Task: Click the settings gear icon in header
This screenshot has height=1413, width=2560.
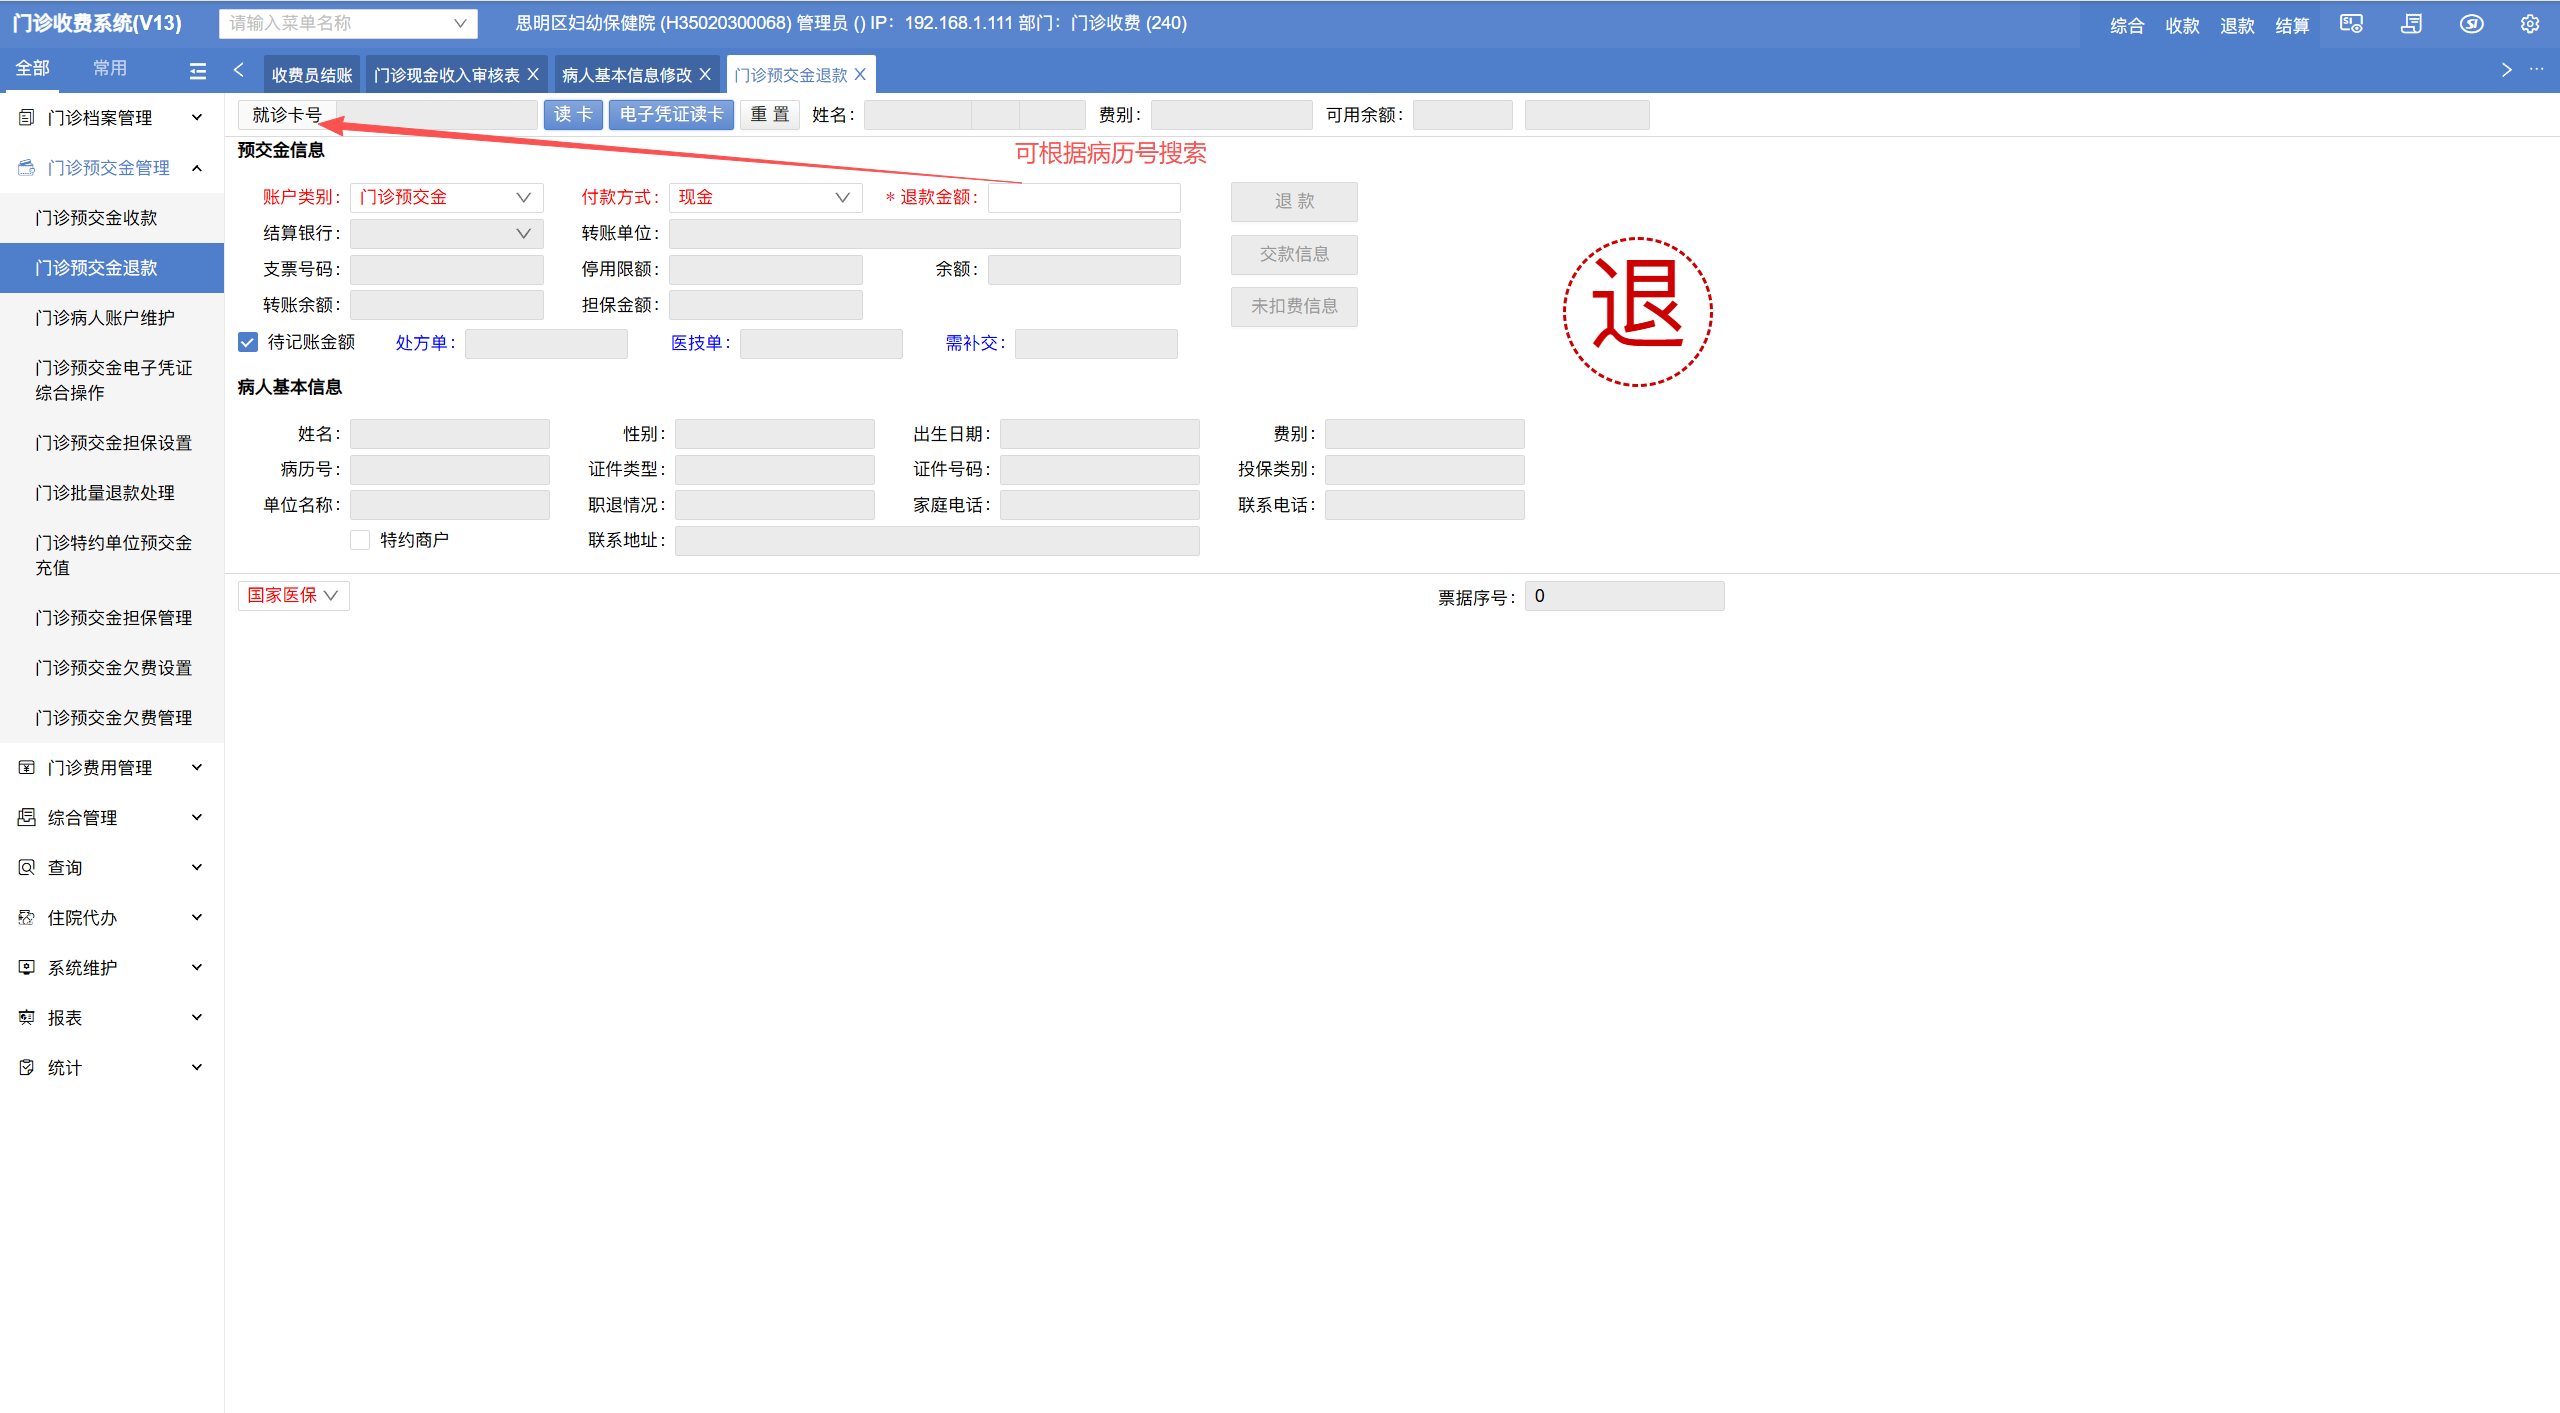Action: (2529, 24)
